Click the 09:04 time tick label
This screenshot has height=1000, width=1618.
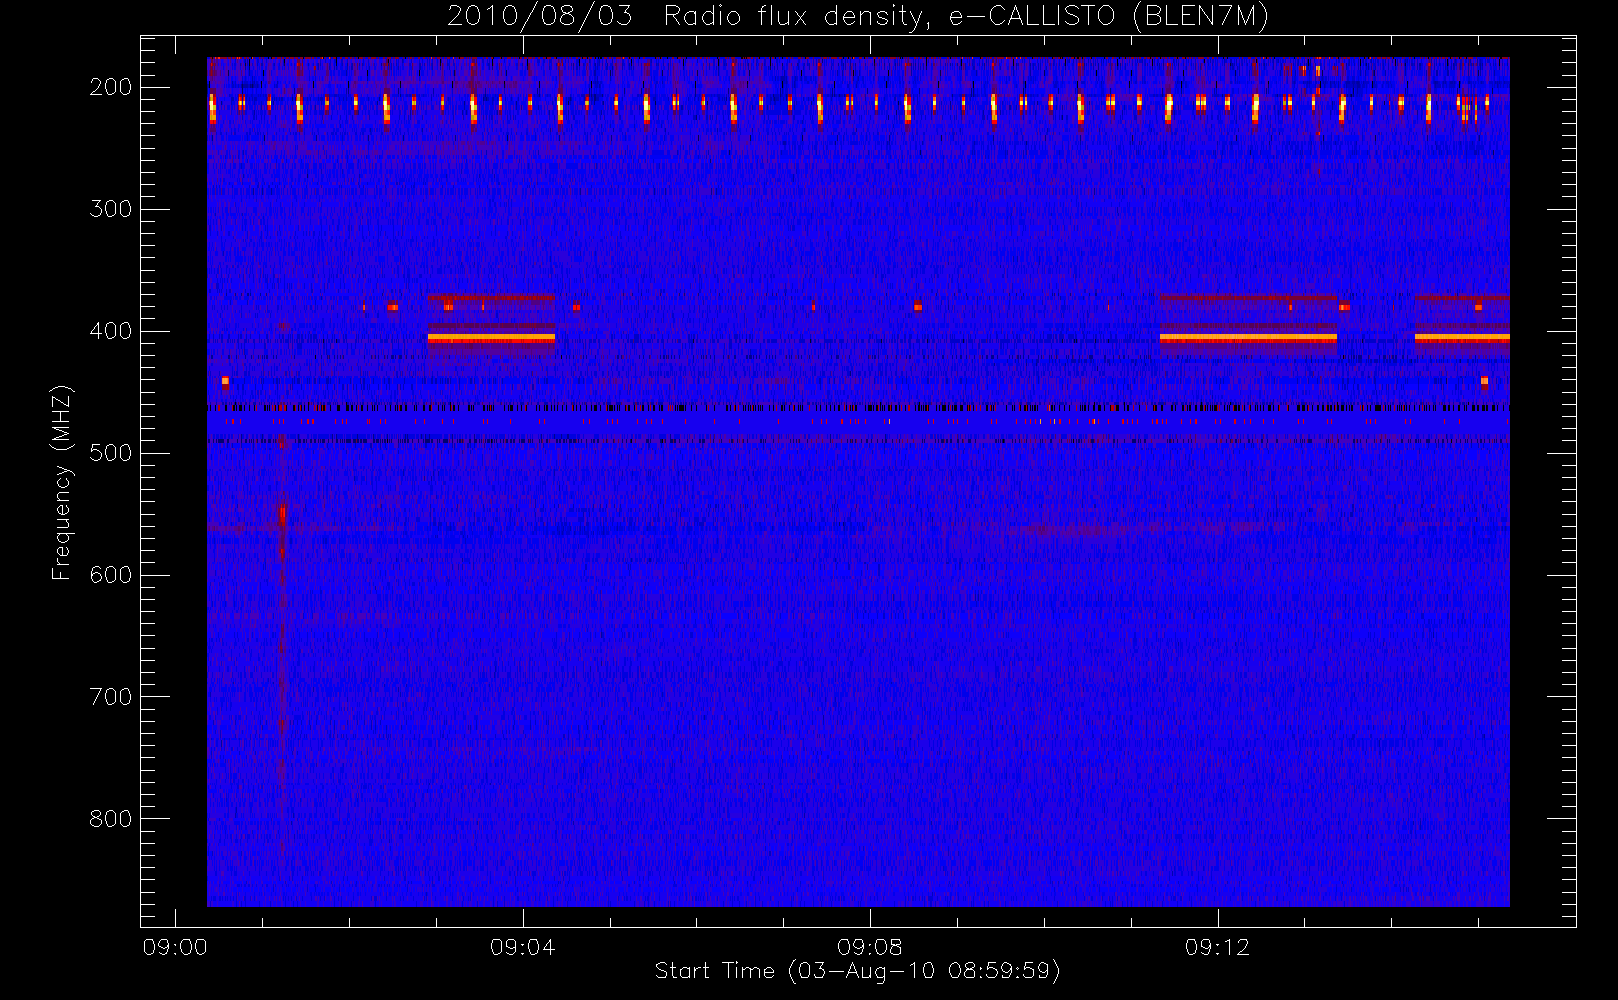tap(523, 947)
